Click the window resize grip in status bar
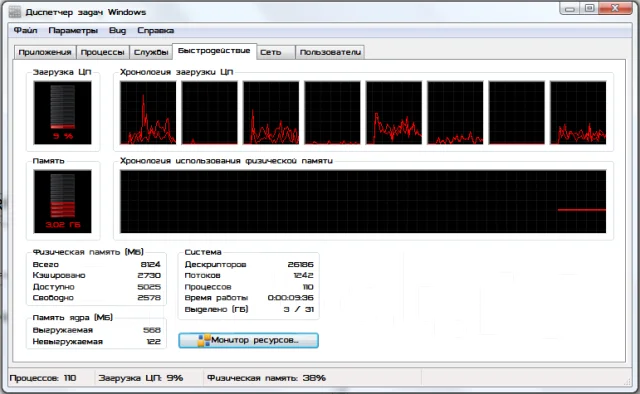 click(627, 381)
